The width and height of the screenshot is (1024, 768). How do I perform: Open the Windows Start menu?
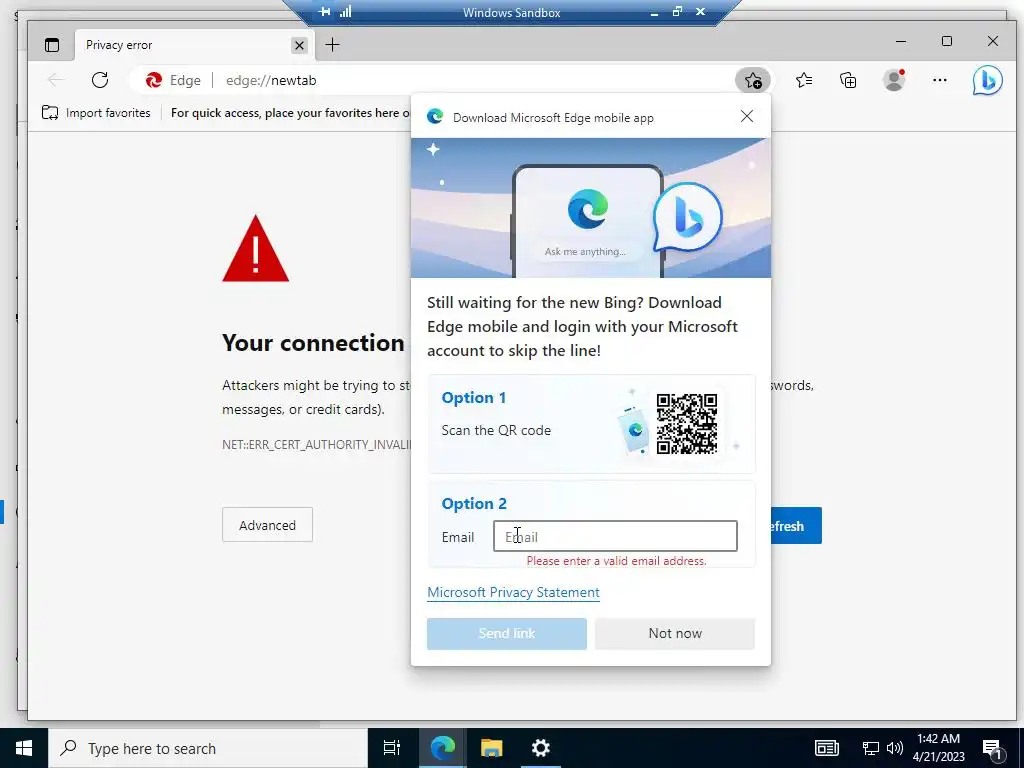[x=24, y=748]
